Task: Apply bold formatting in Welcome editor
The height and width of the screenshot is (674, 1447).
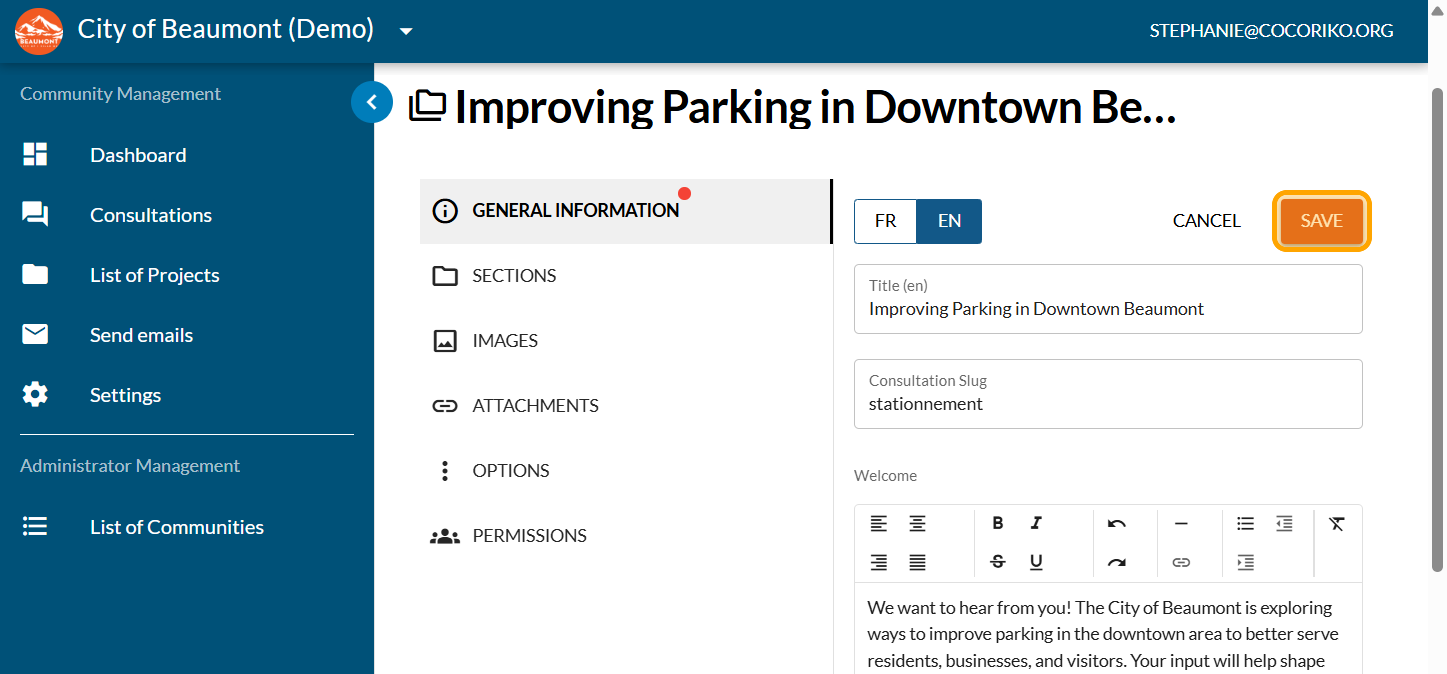Action: pos(997,523)
